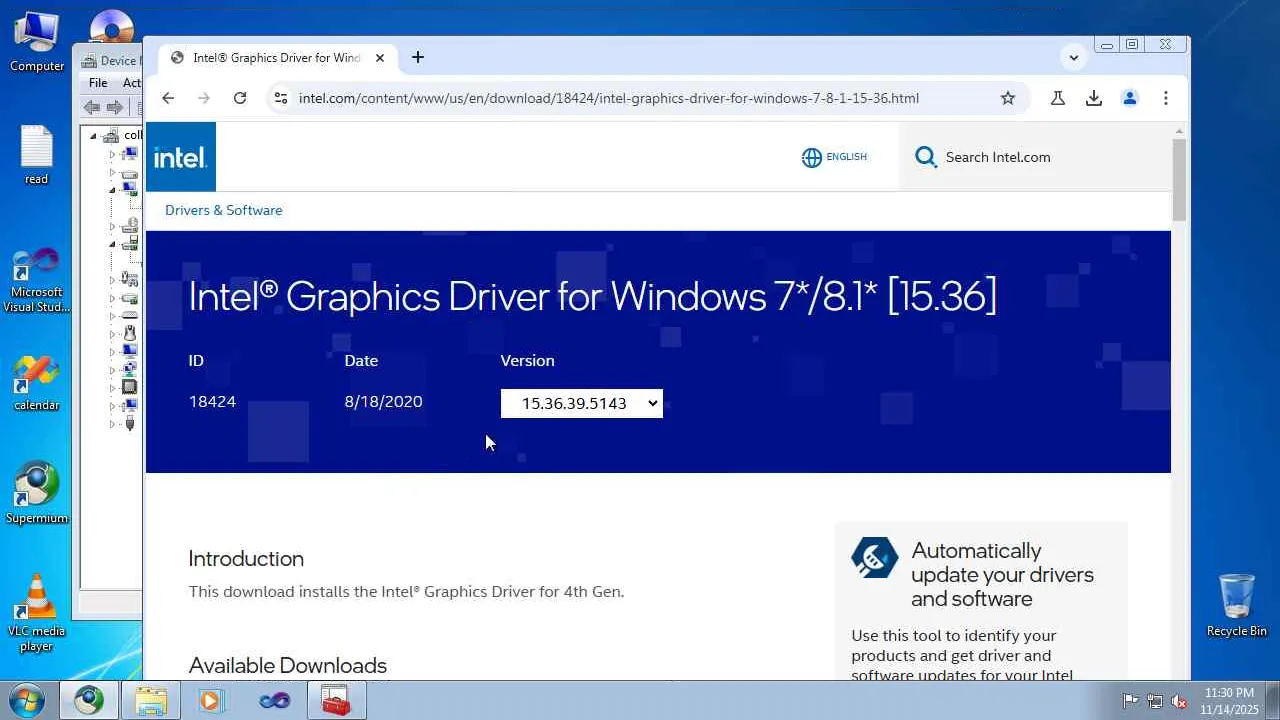The image size is (1280, 720).
Task: Open a new browser tab
Action: point(418,58)
